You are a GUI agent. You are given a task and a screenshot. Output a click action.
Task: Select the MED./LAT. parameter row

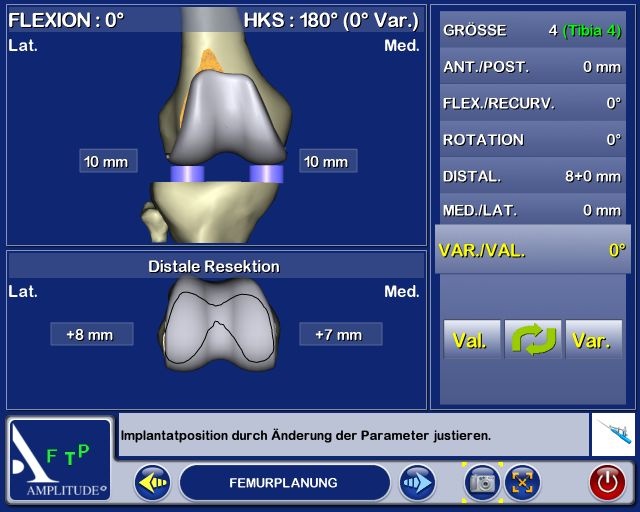pos(533,209)
